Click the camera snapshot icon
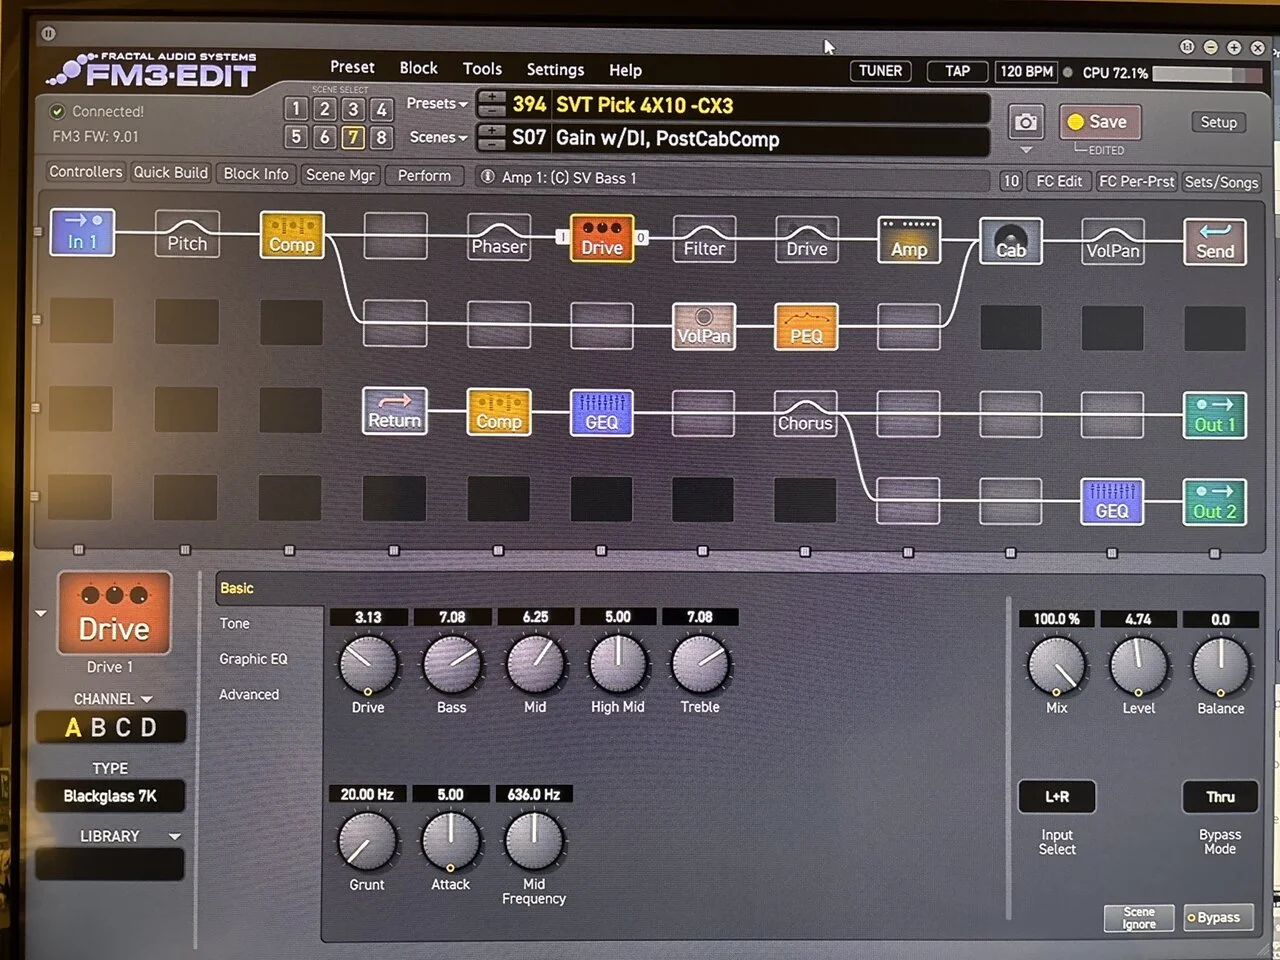The image size is (1280, 960). tap(1025, 122)
